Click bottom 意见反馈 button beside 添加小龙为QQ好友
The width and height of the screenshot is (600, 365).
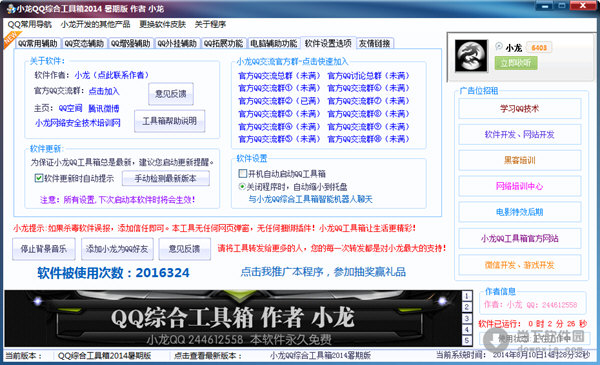tap(184, 249)
